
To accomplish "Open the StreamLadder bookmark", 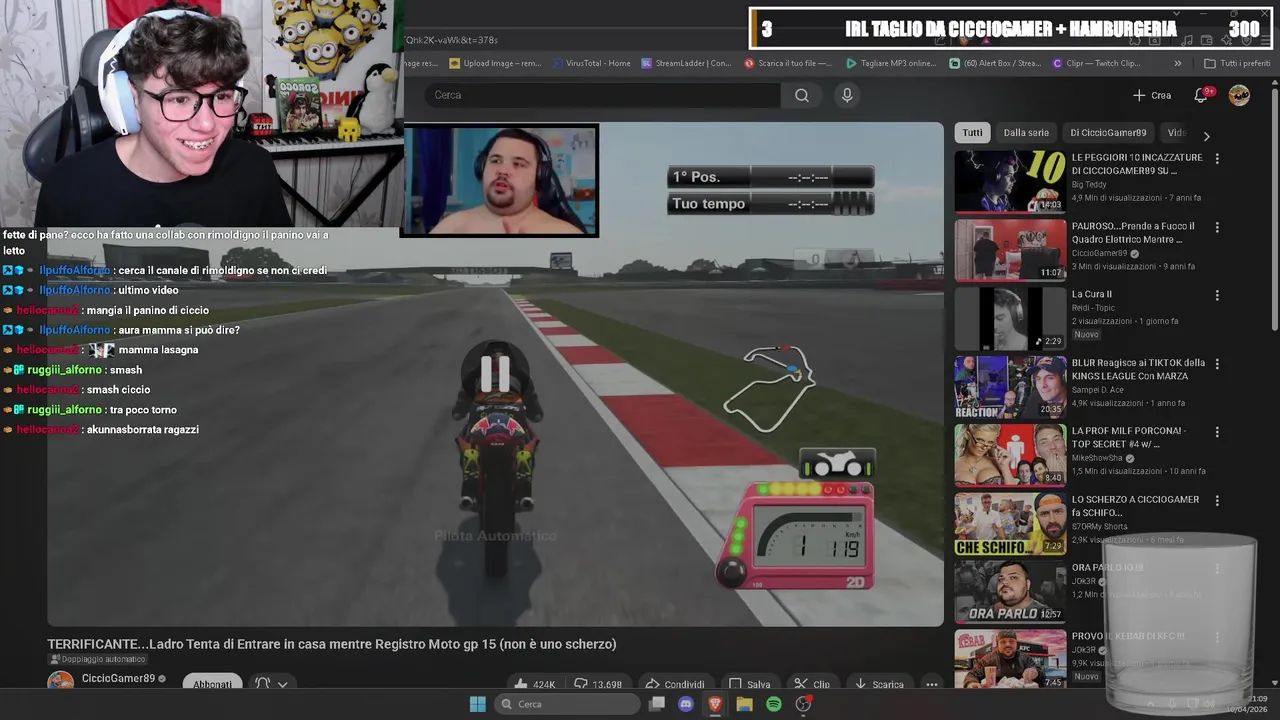I will click(686, 63).
